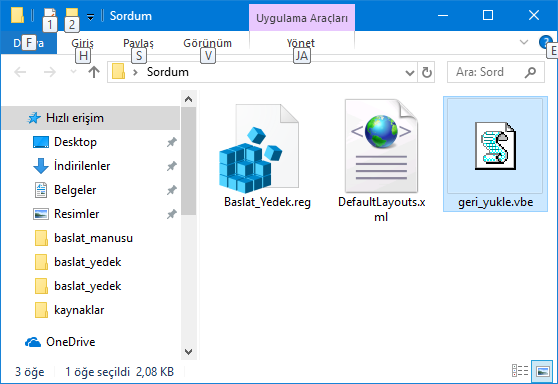Switch to the Görünüm ribbon tab

pyautogui.click(x=207, y=43)
